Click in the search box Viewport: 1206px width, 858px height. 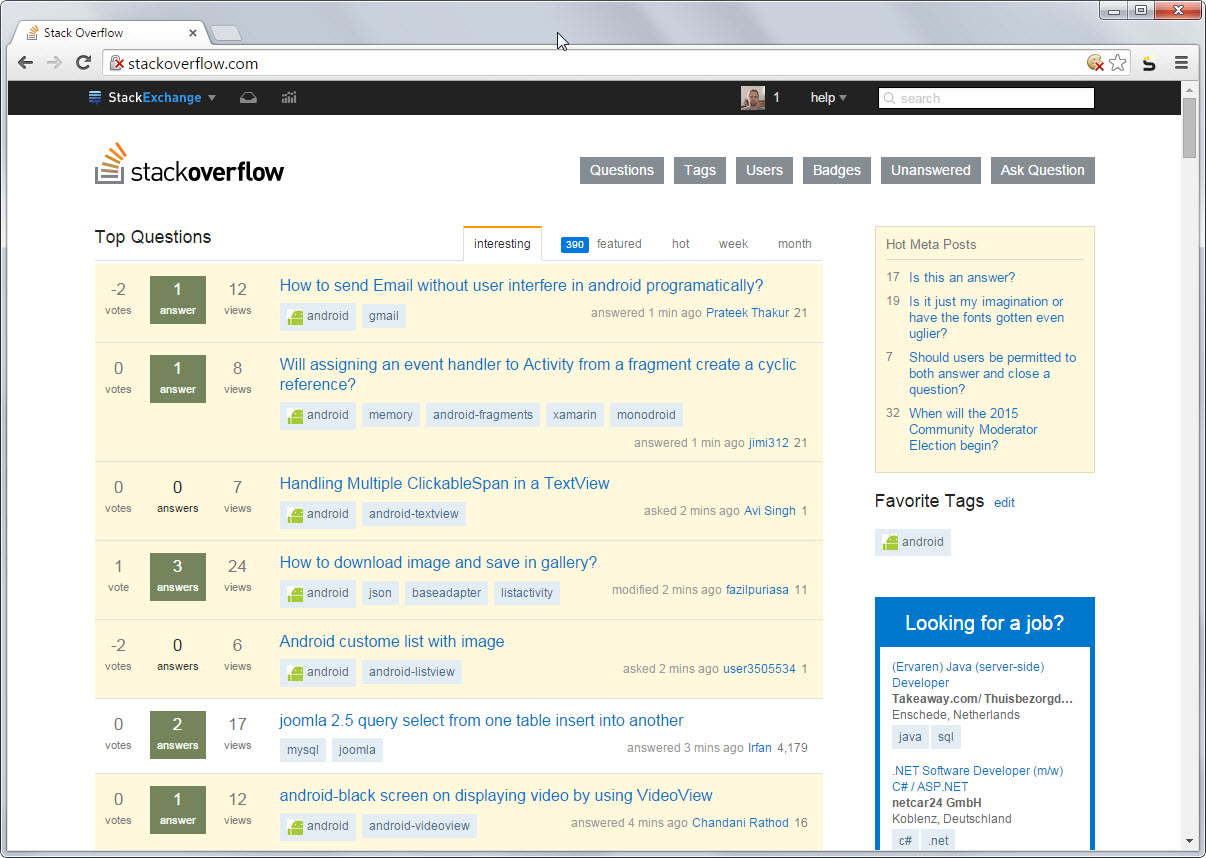[x=986, y=98]
